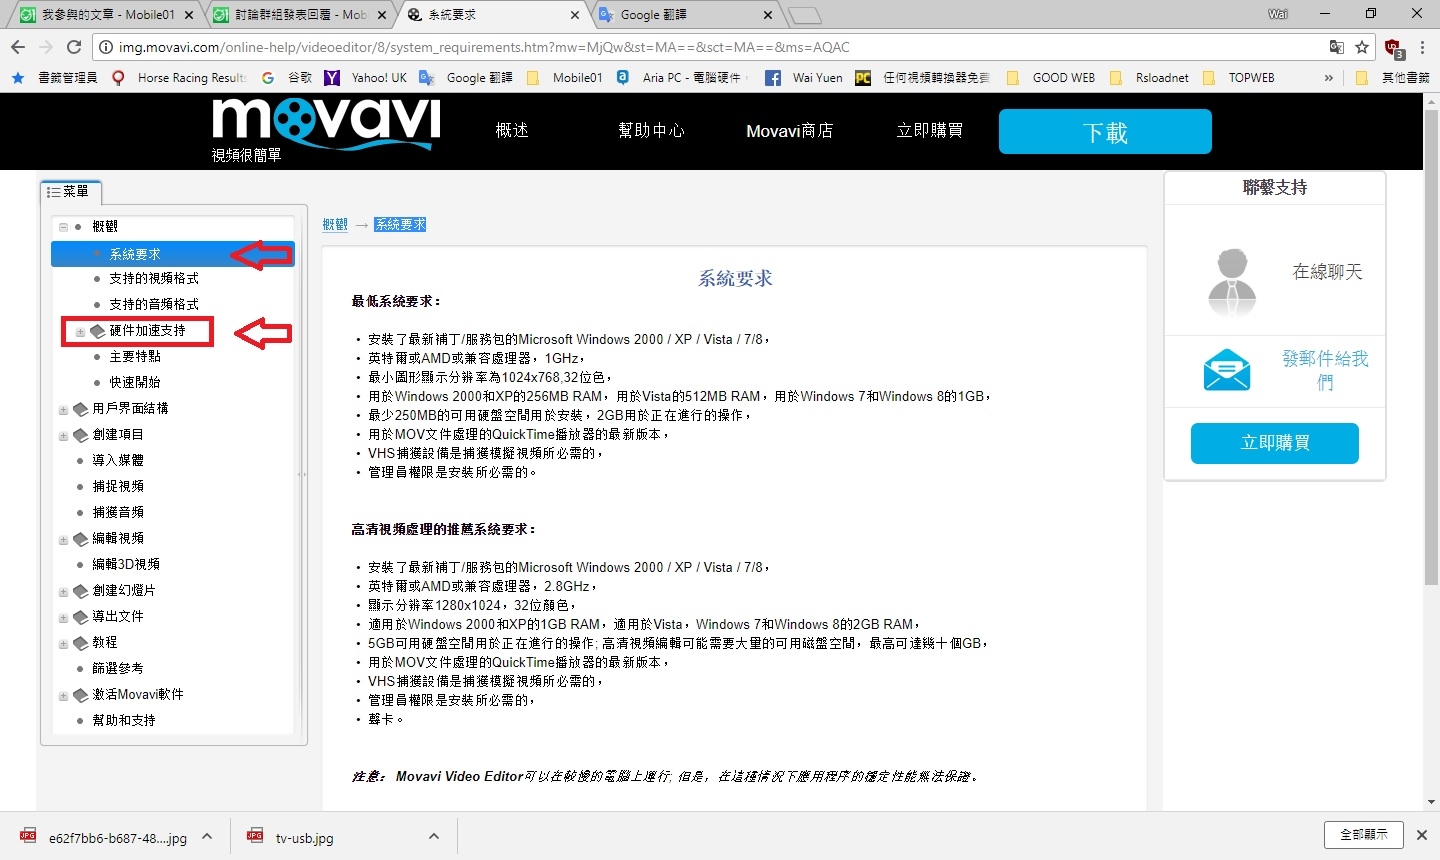Screen dimensions: 1440x860
Task: Click the 在線聊天 link
Action: click(1327, 272)
